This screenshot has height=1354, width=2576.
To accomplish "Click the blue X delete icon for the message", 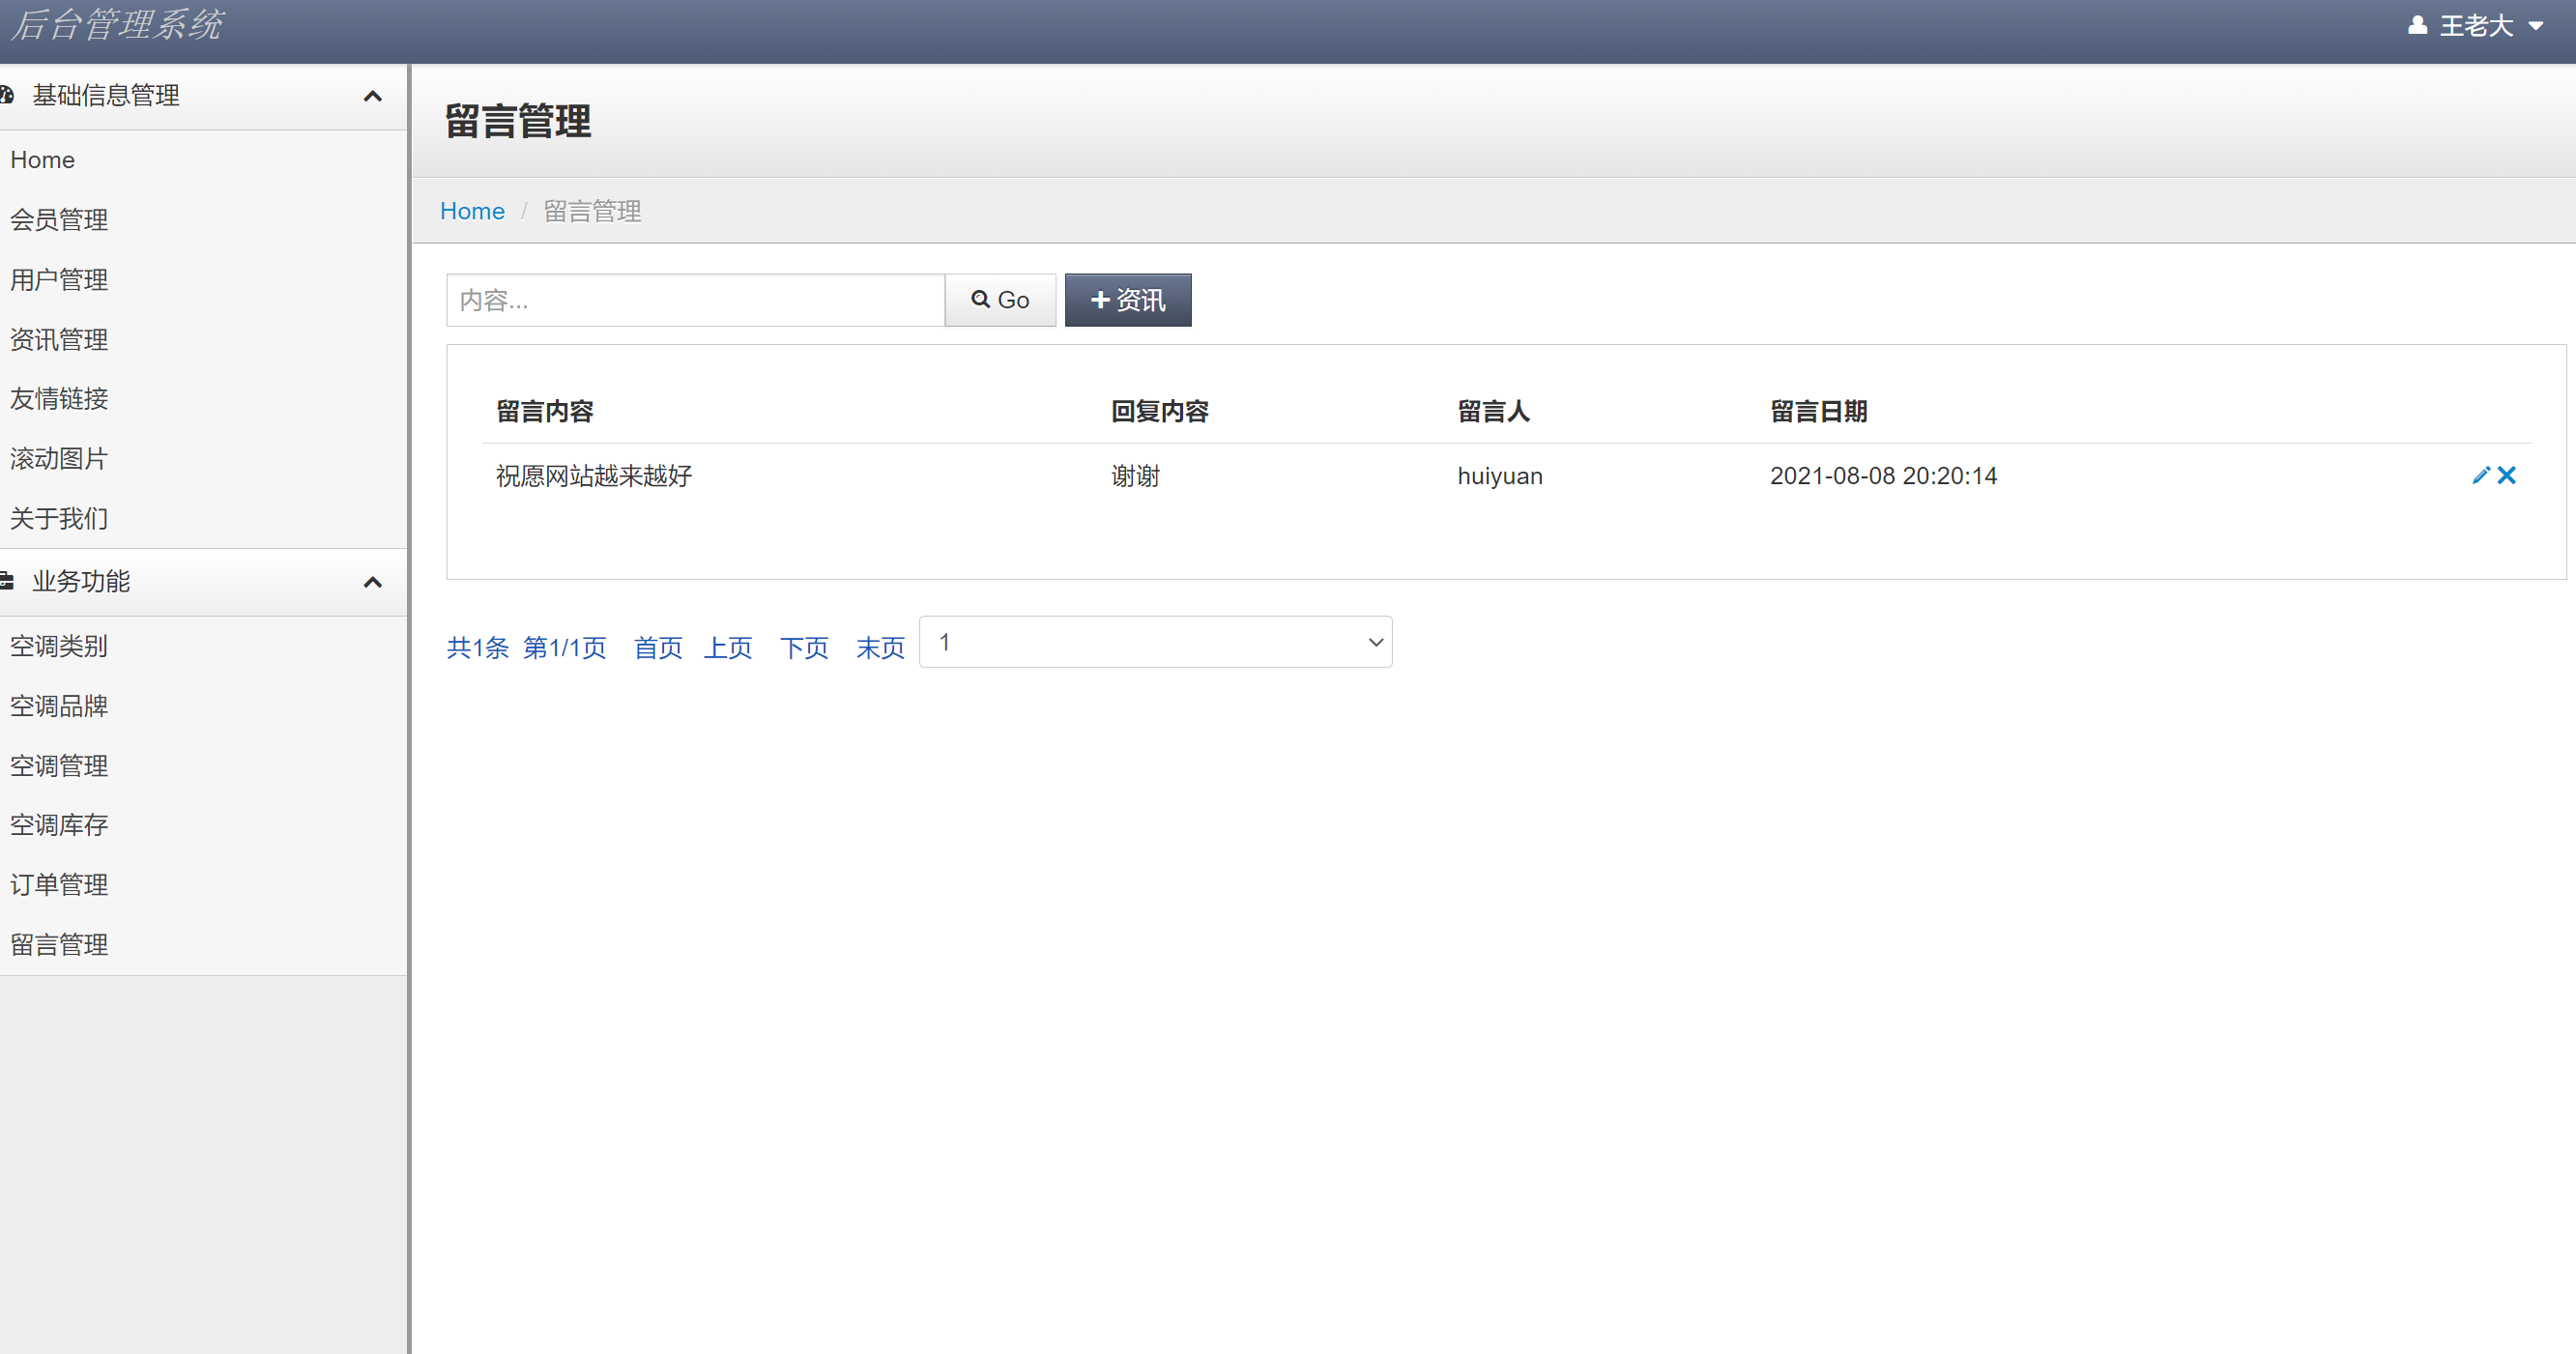I will pos(2508,475).
